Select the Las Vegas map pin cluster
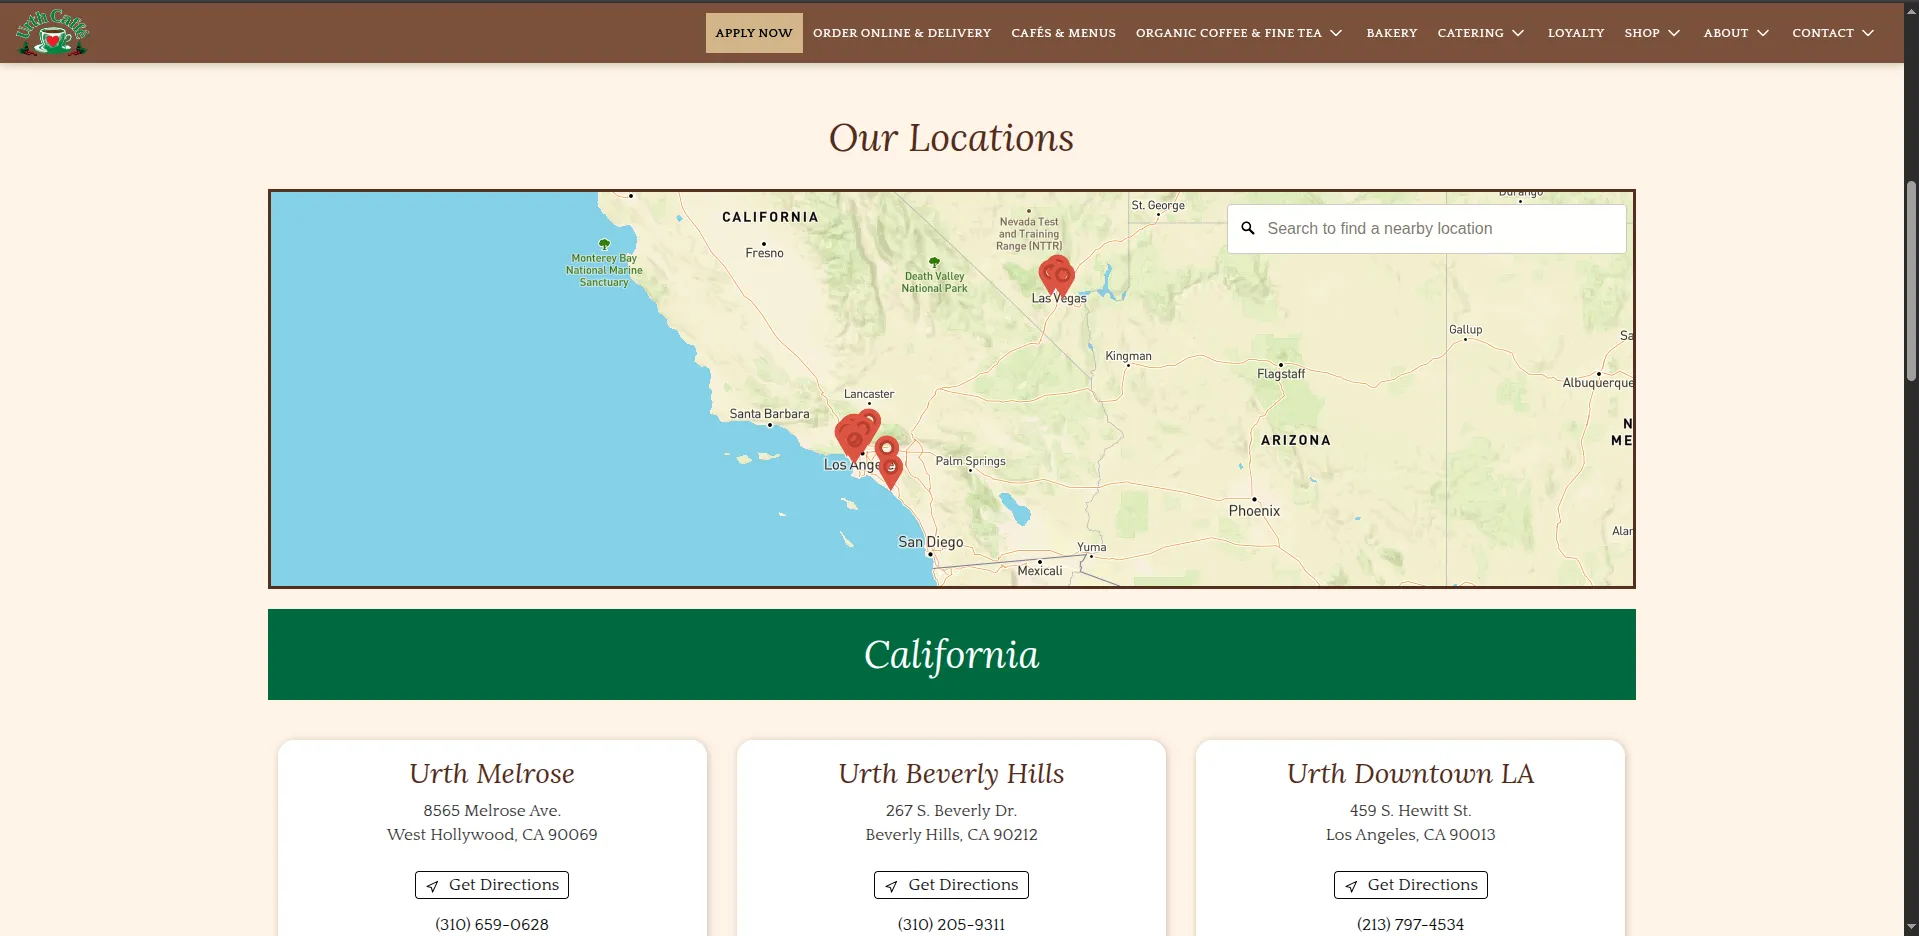The image size is (1919, 936). point(1057,274)
